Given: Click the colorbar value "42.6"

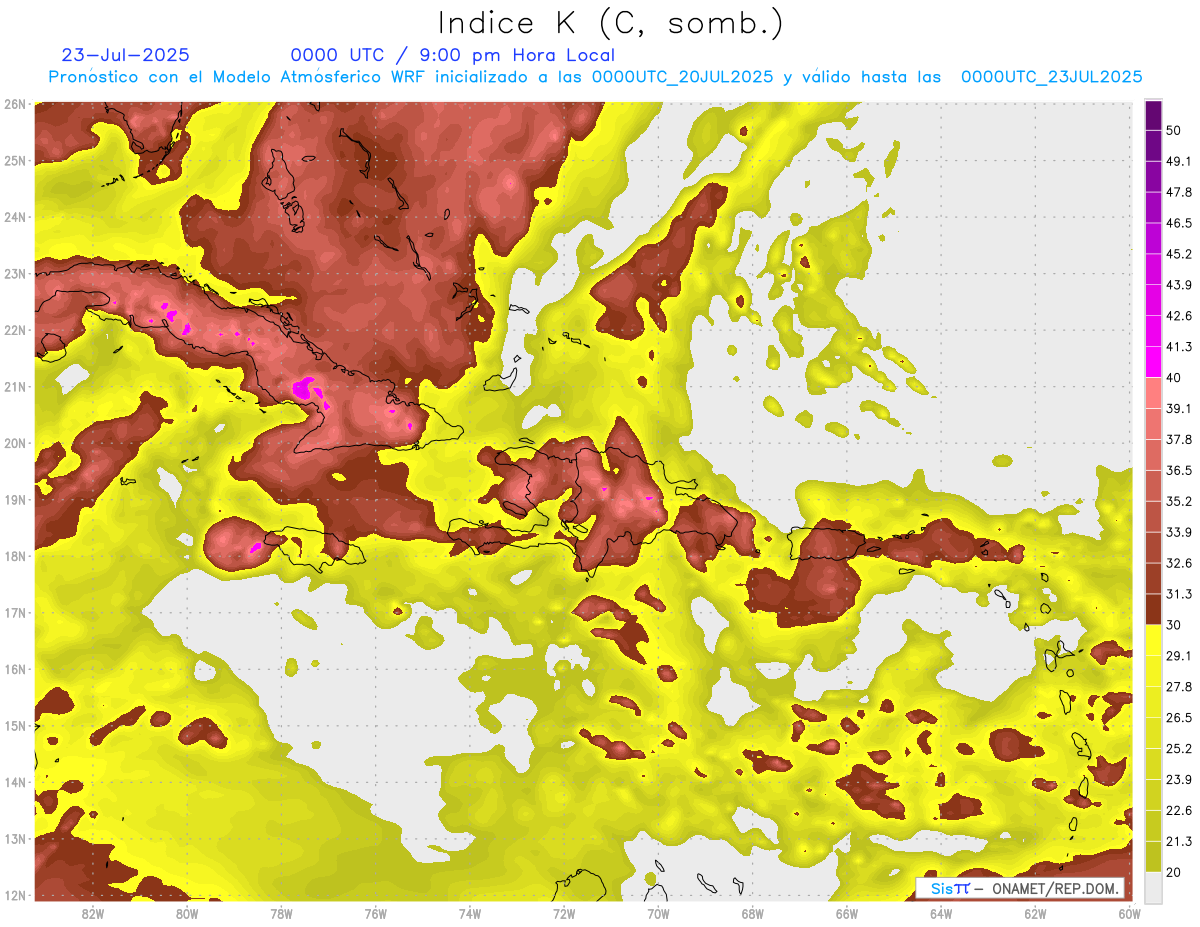Looking at the screenshot, I should click(1179, 316).
